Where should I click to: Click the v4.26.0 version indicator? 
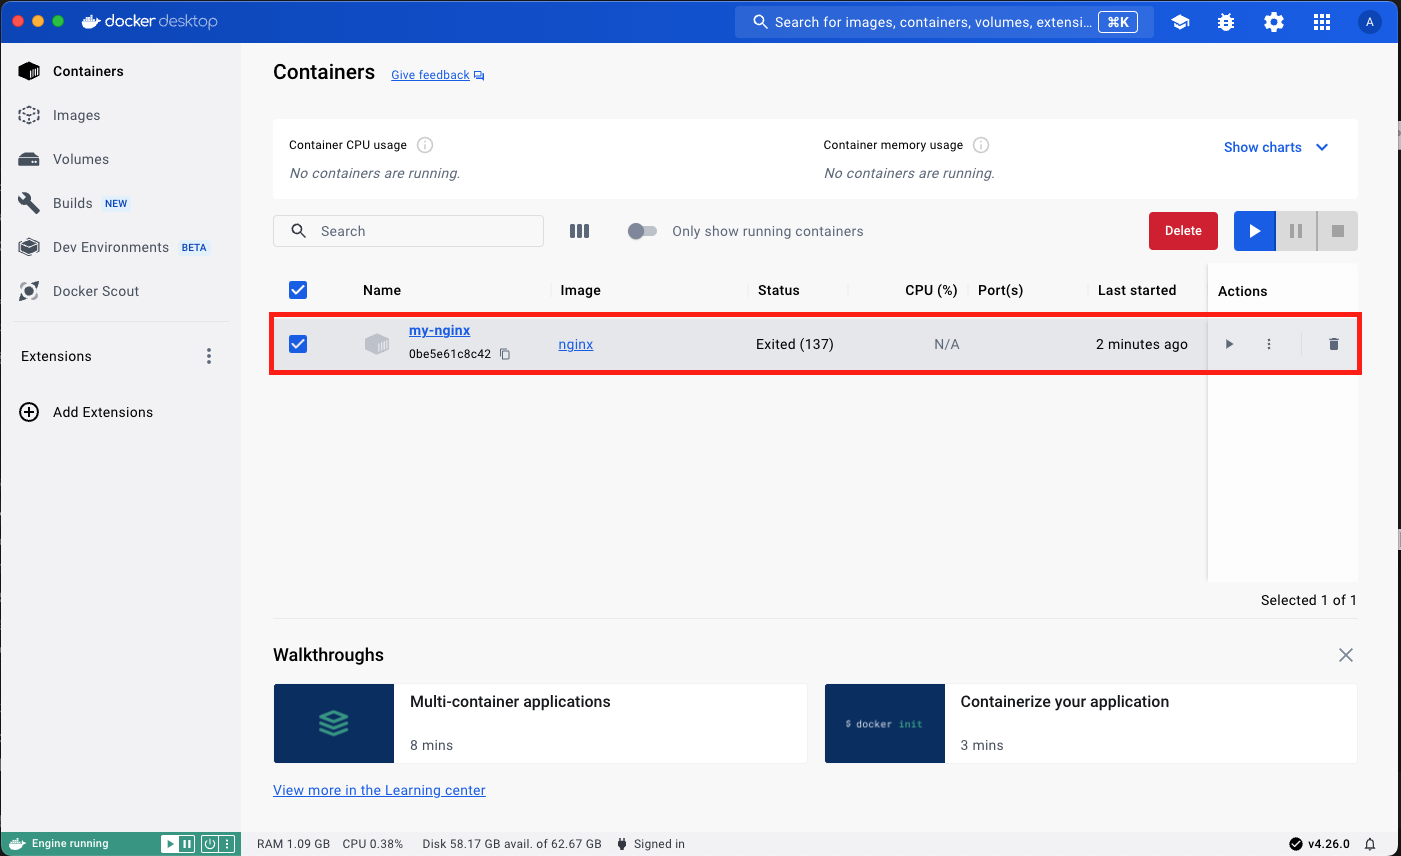coord(1320,844)
